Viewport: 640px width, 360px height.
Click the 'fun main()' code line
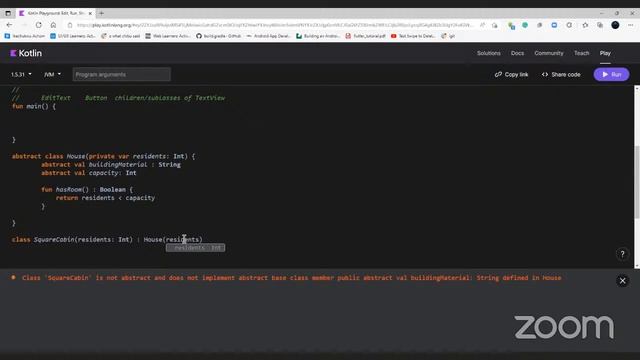(x=34, y=106)
